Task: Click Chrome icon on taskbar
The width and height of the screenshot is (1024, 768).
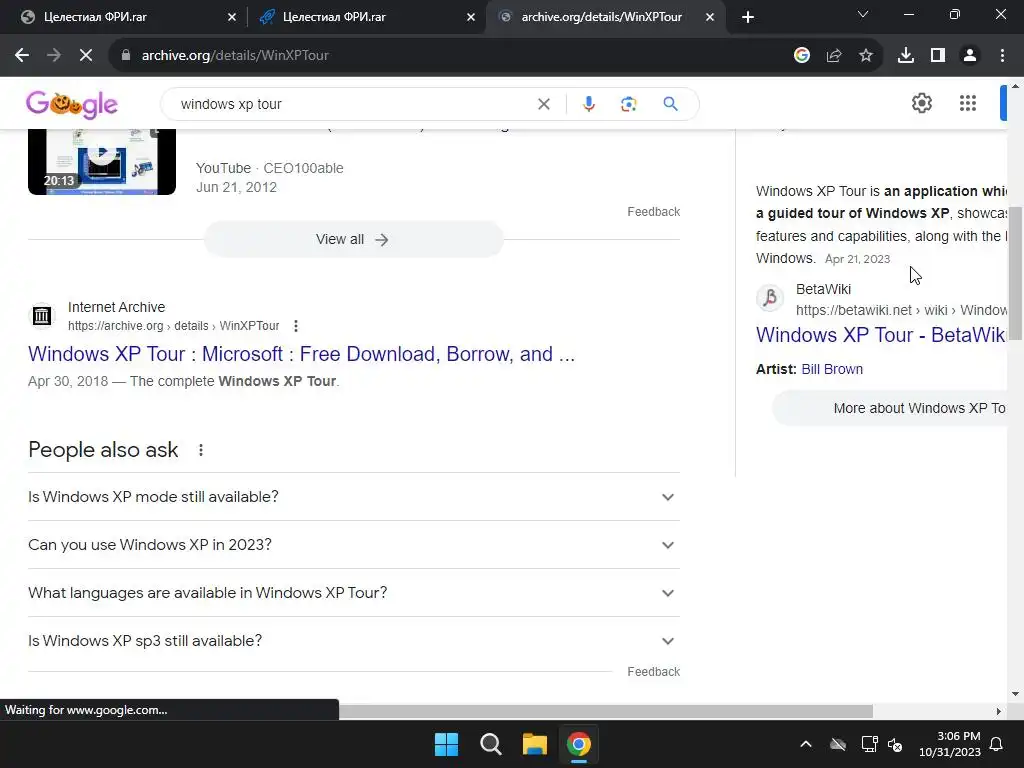Action: click(x=579, y=744)
